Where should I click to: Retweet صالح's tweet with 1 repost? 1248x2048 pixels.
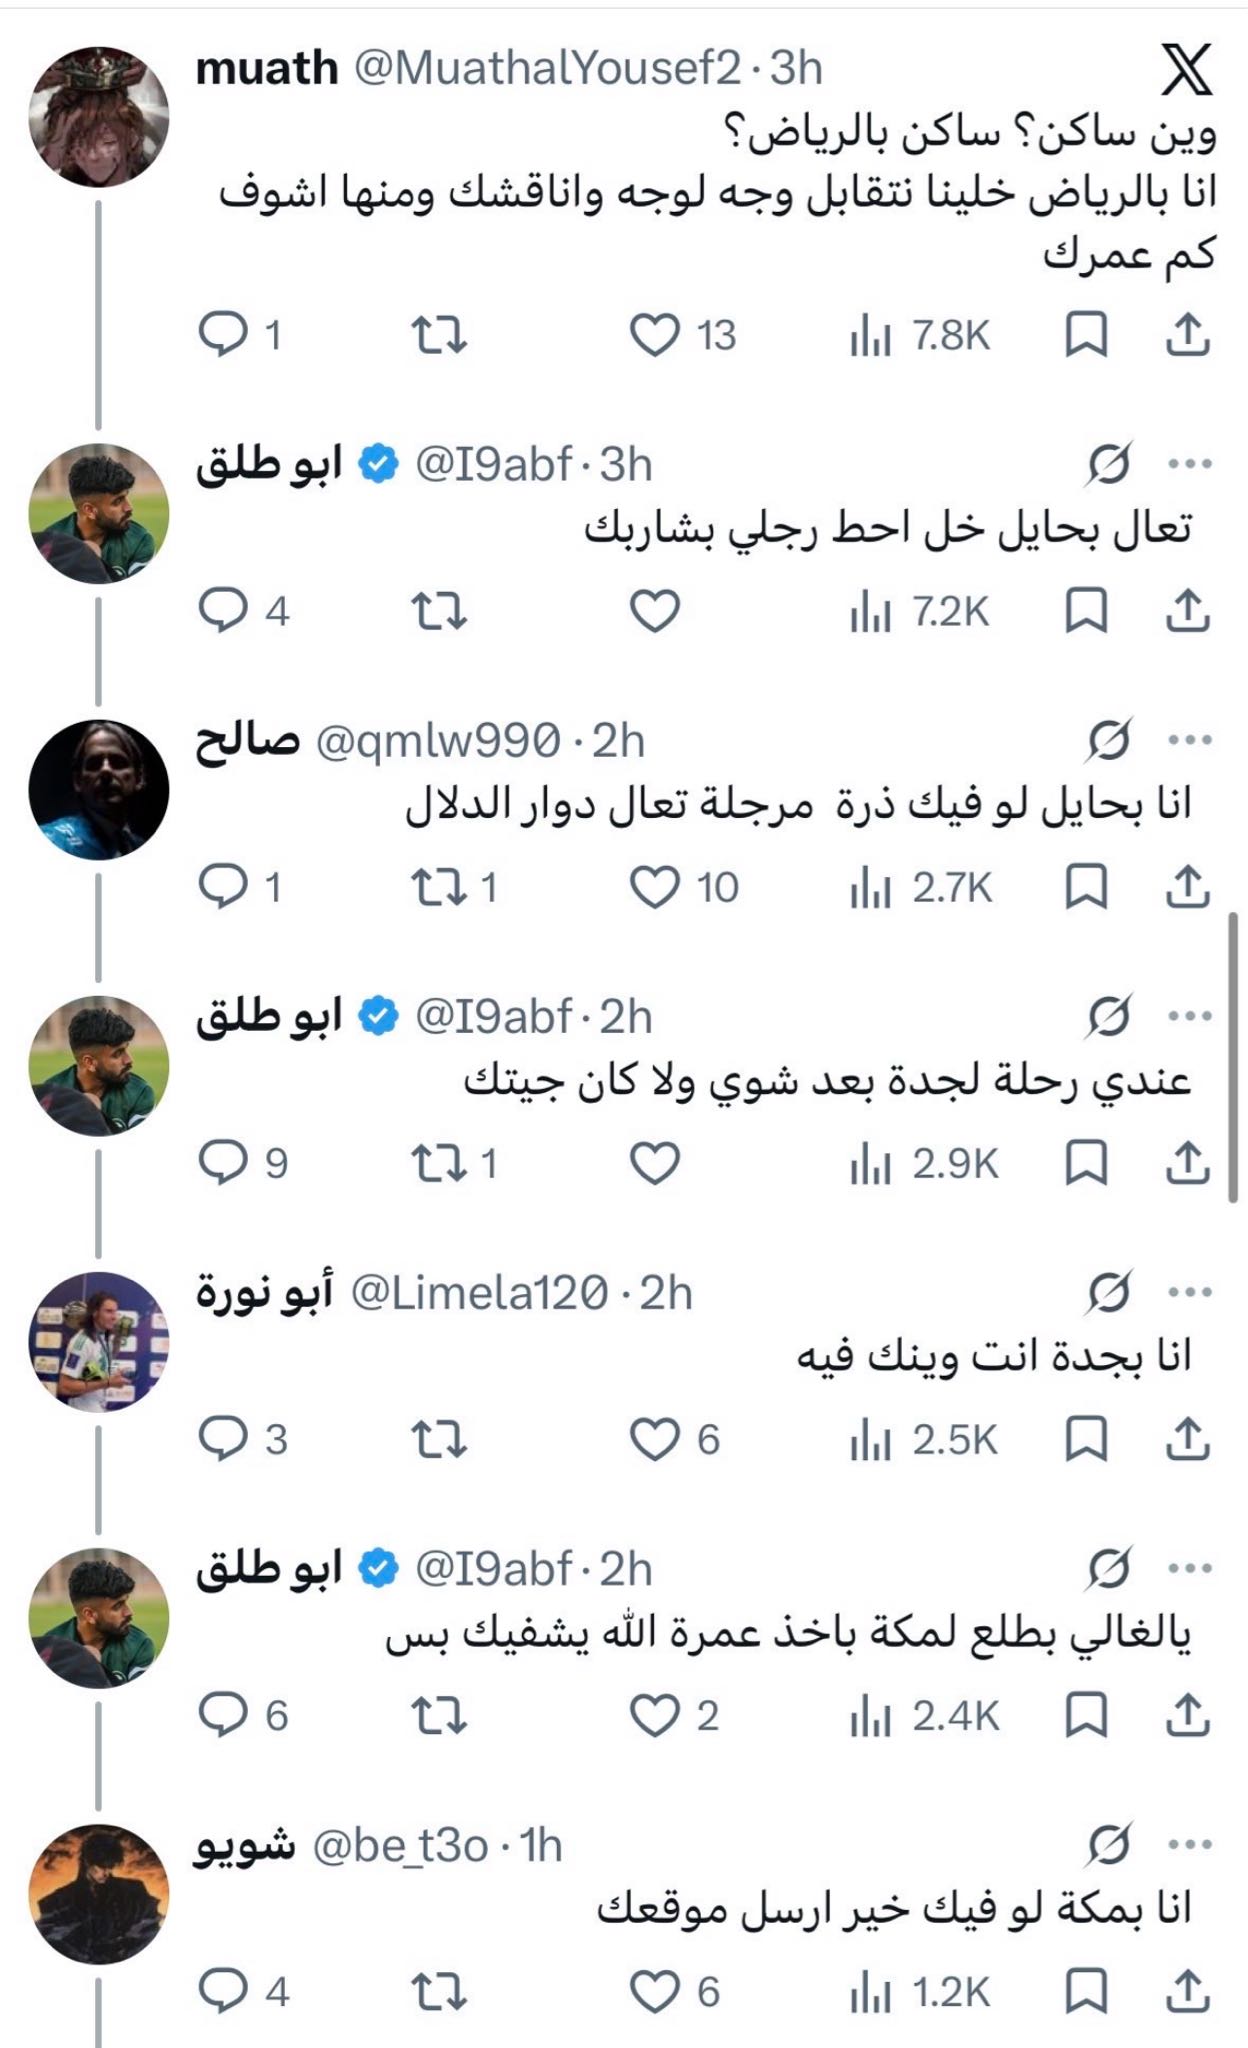(x=454, y=887)
